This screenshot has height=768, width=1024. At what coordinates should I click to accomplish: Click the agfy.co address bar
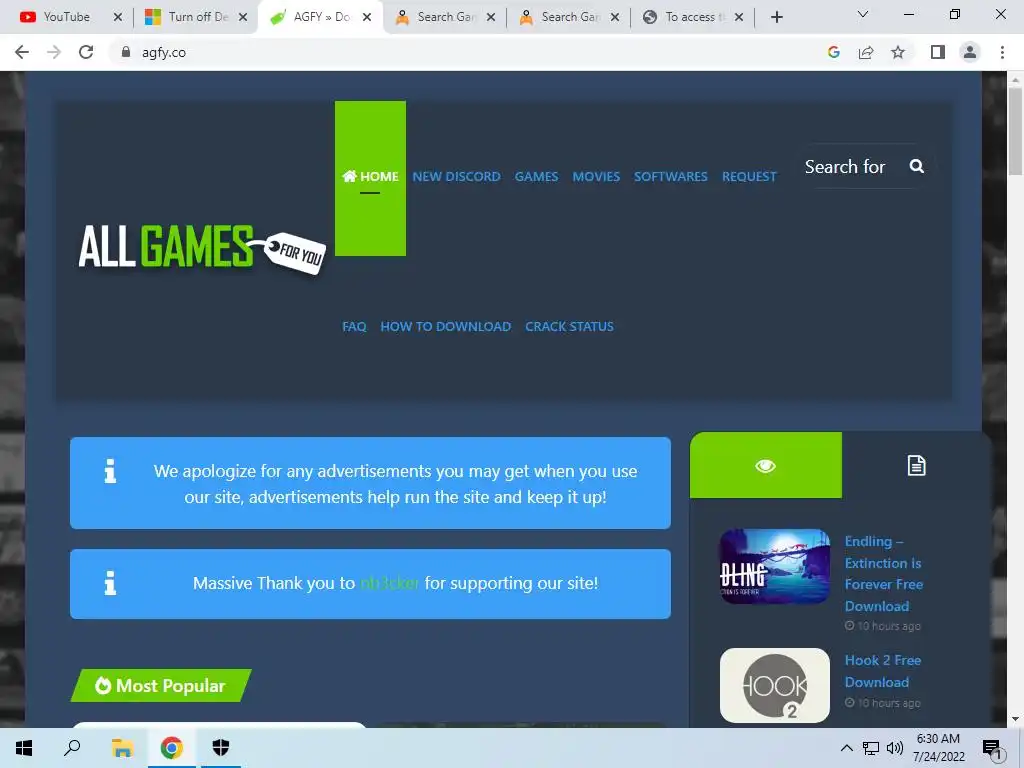point(470,52)
